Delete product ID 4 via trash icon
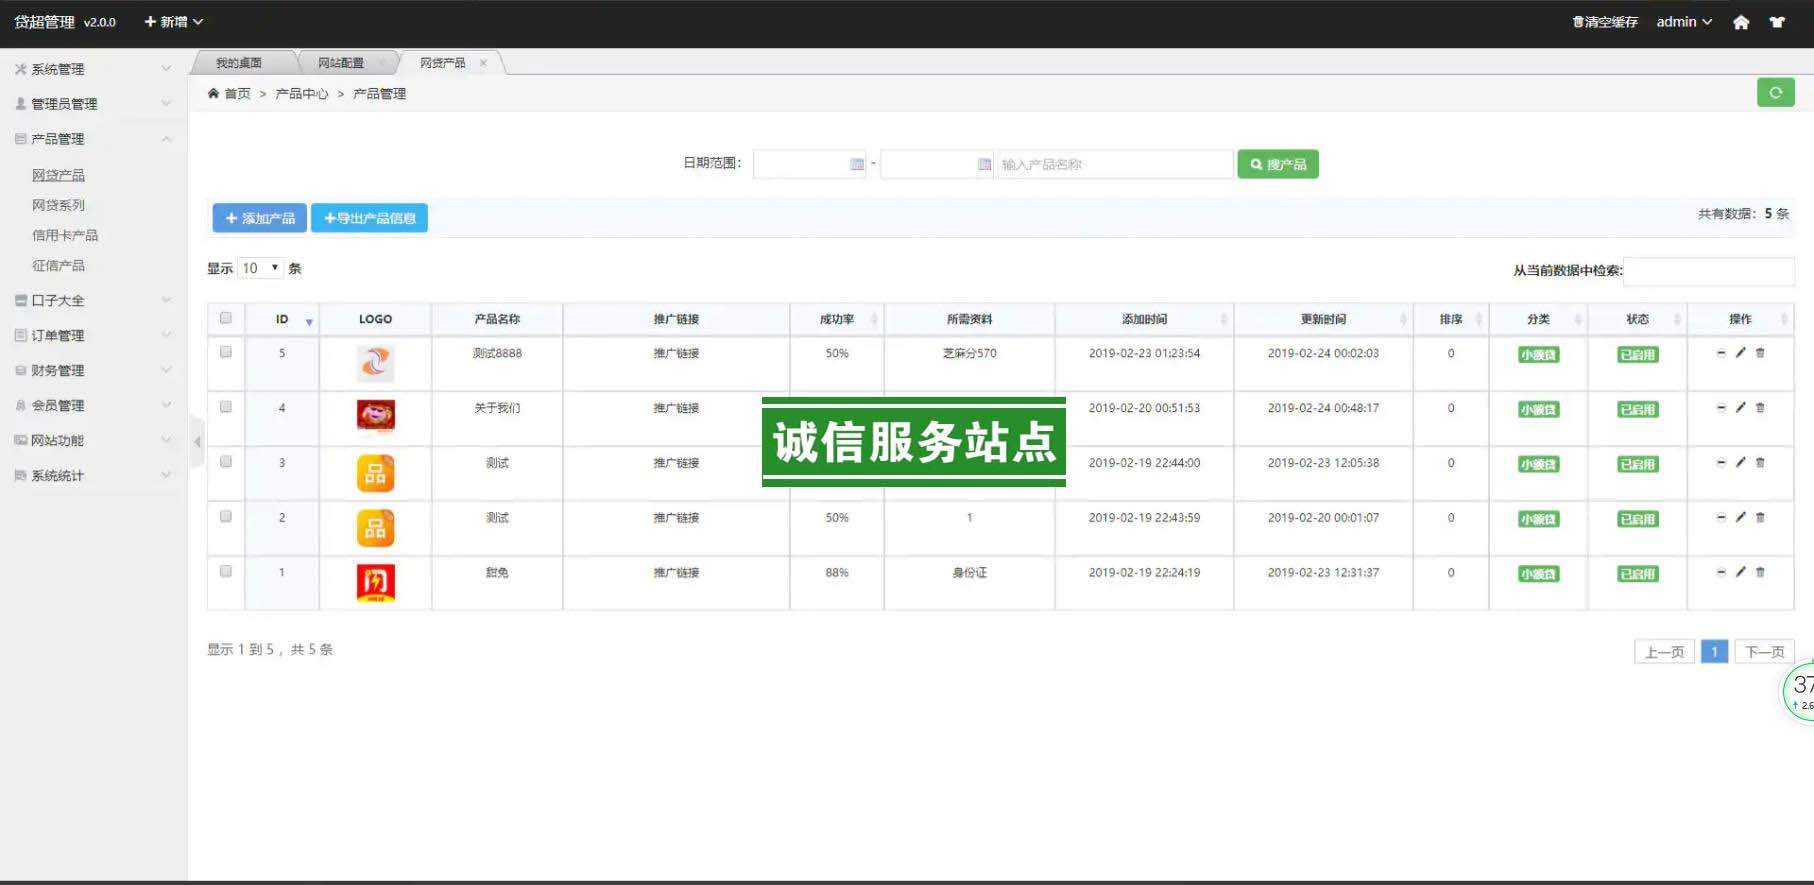The width and height of the screenshot is (1814, 885). (x=1760, y=408)
